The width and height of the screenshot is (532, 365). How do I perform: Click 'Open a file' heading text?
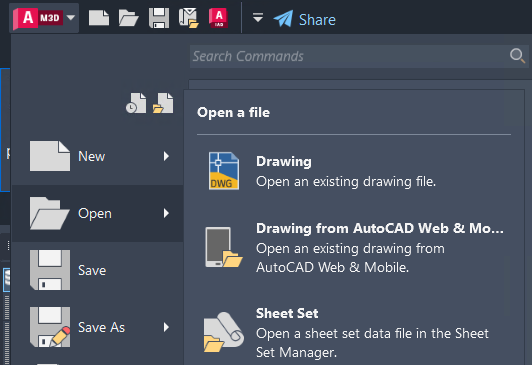pyautogui.click(x=233, y=113)
